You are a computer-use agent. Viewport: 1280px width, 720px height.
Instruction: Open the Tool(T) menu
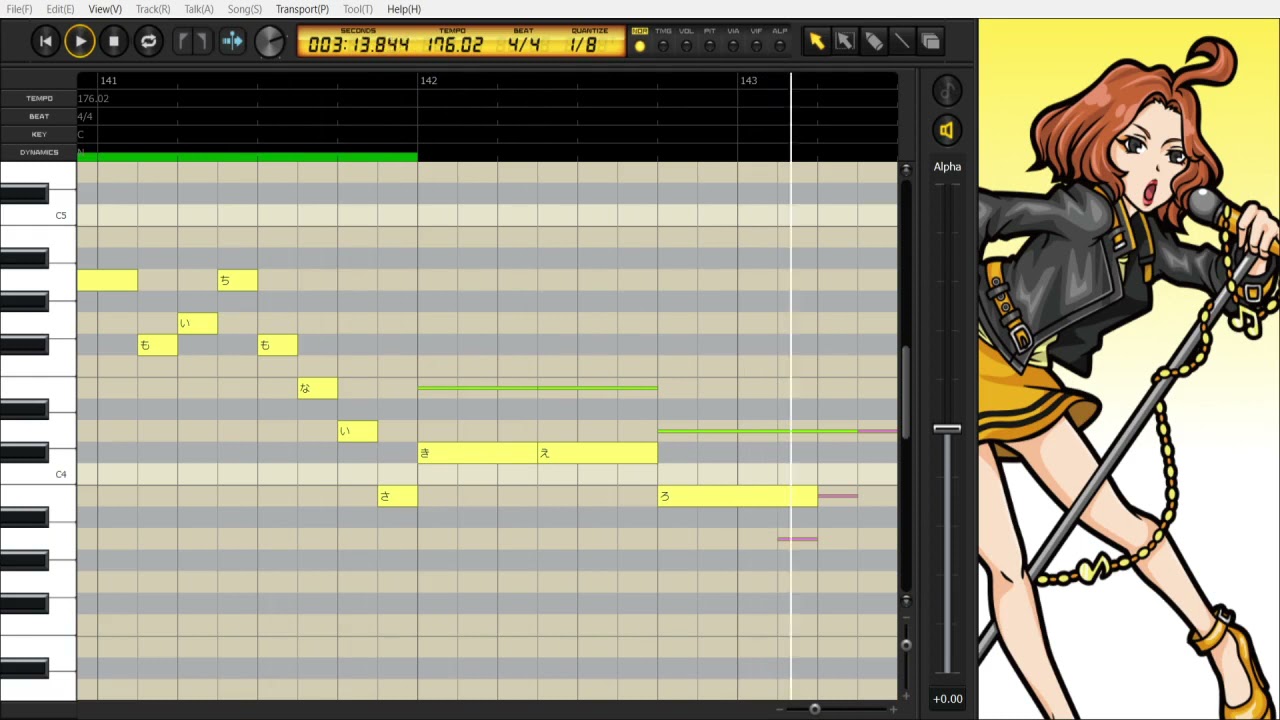point(358,9)
